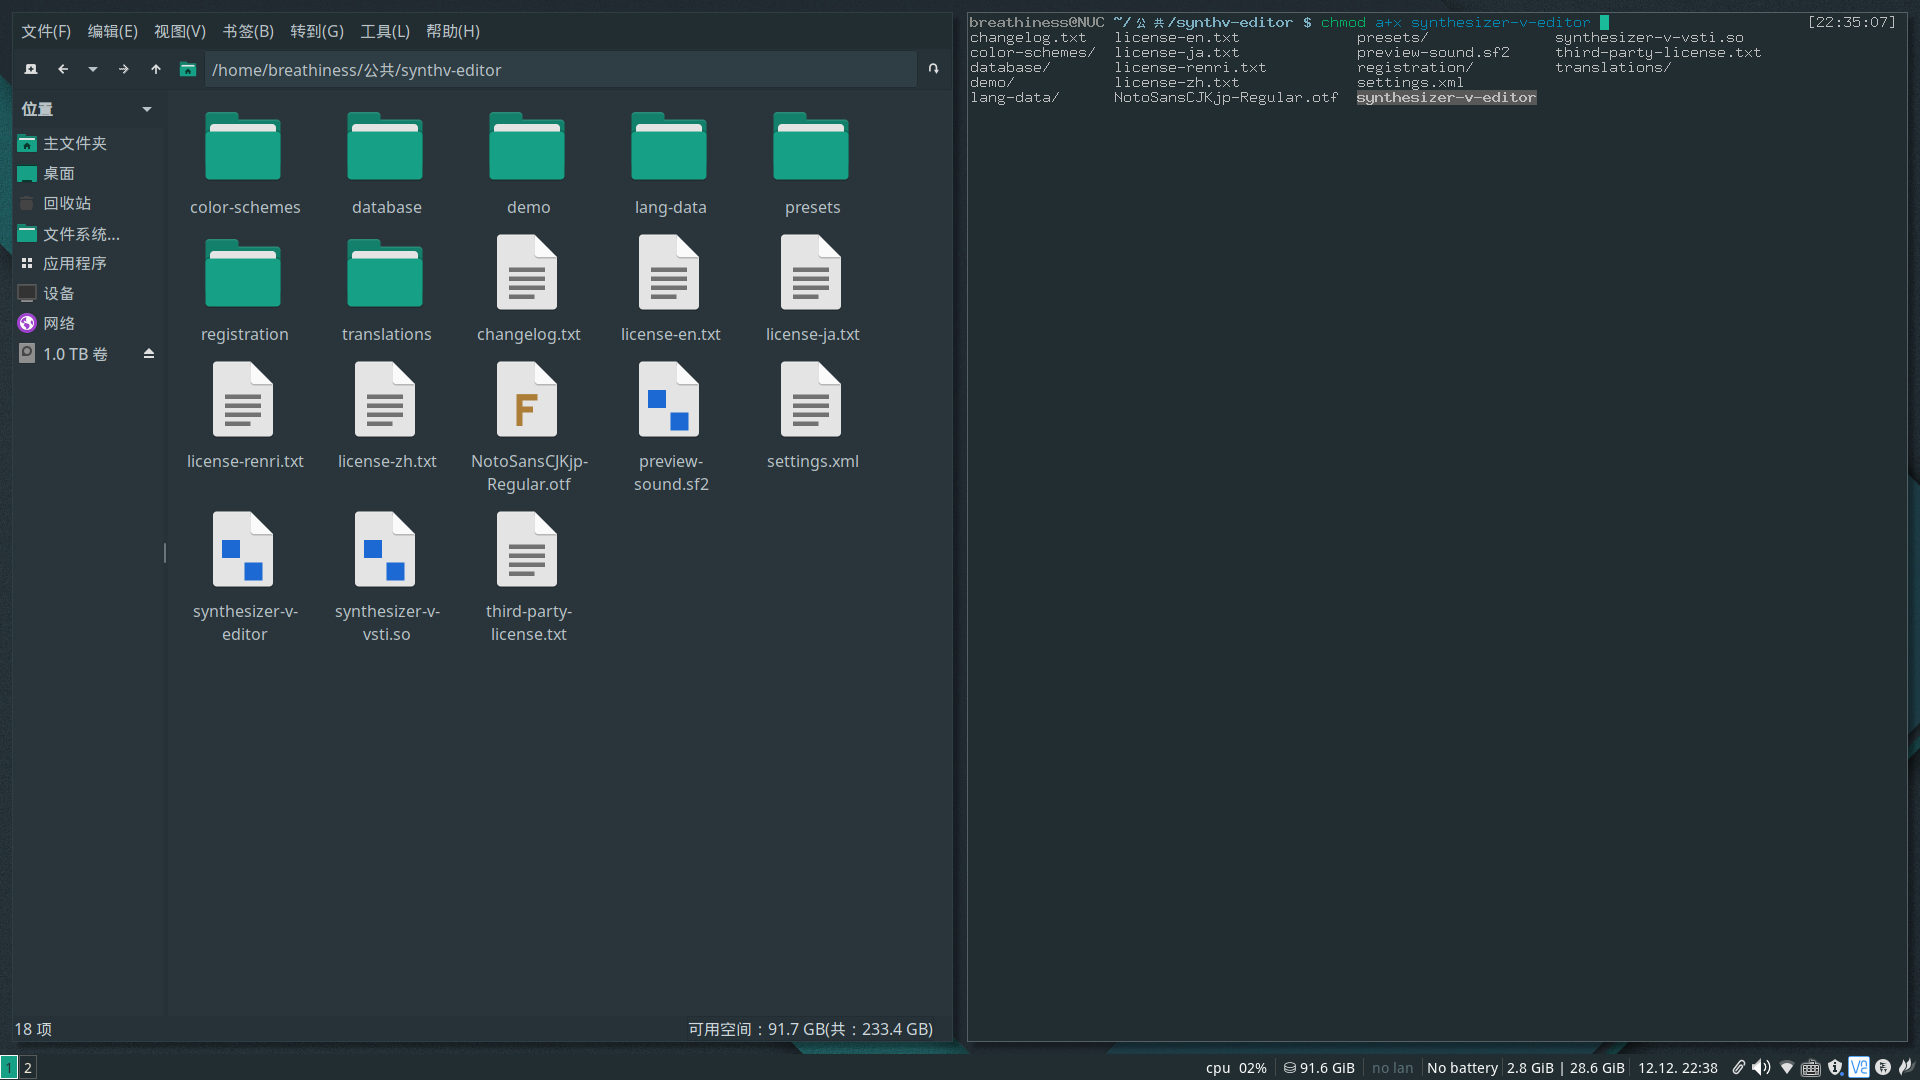Click the Back navigation arrow in the toolbar
Viewport: 1920px width, 1080px height.
tap(62, 69)
